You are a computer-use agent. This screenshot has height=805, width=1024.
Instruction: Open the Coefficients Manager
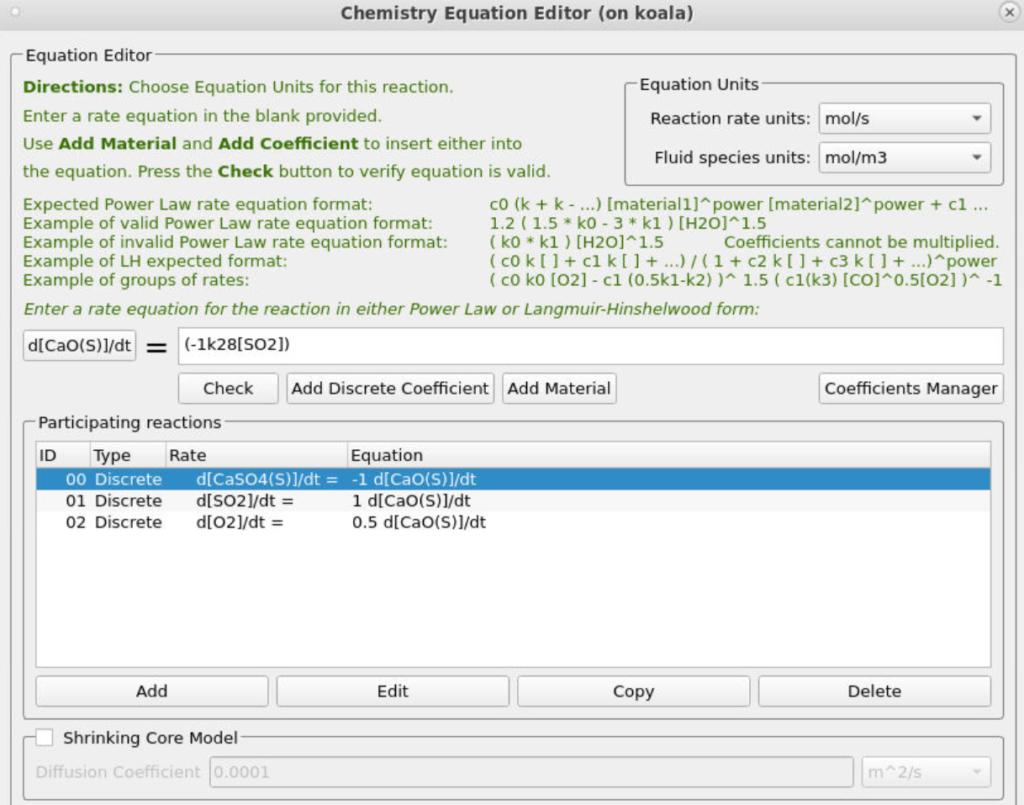pyautogui.click(x=911, y=388)
